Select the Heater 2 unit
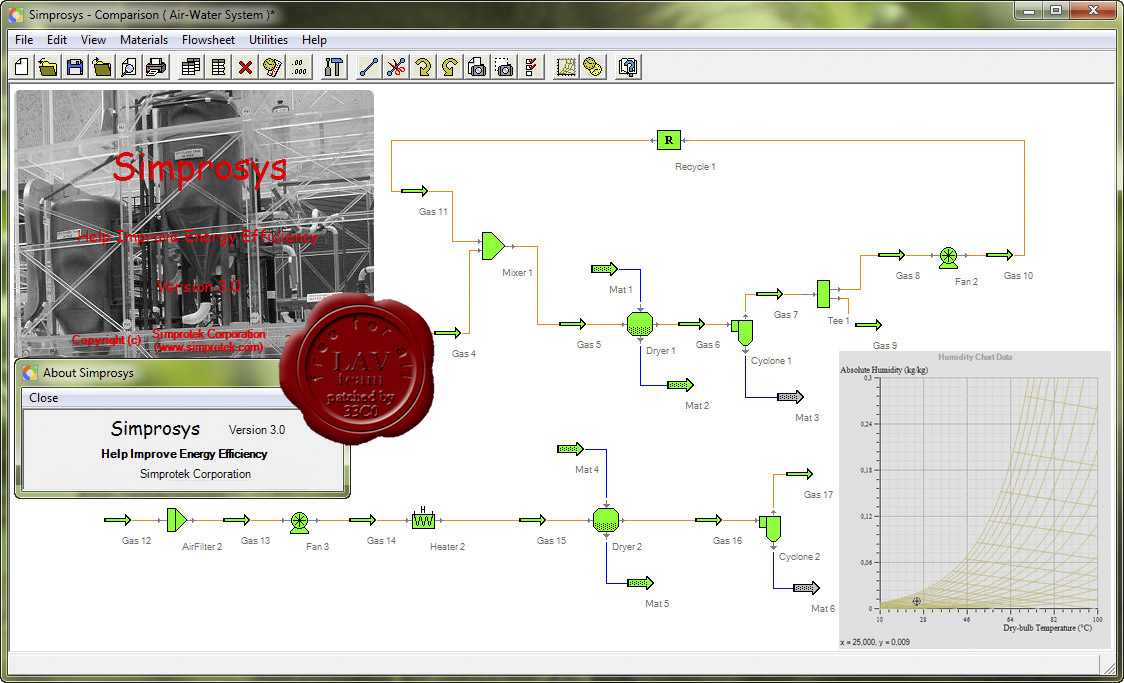 point(423,519)
